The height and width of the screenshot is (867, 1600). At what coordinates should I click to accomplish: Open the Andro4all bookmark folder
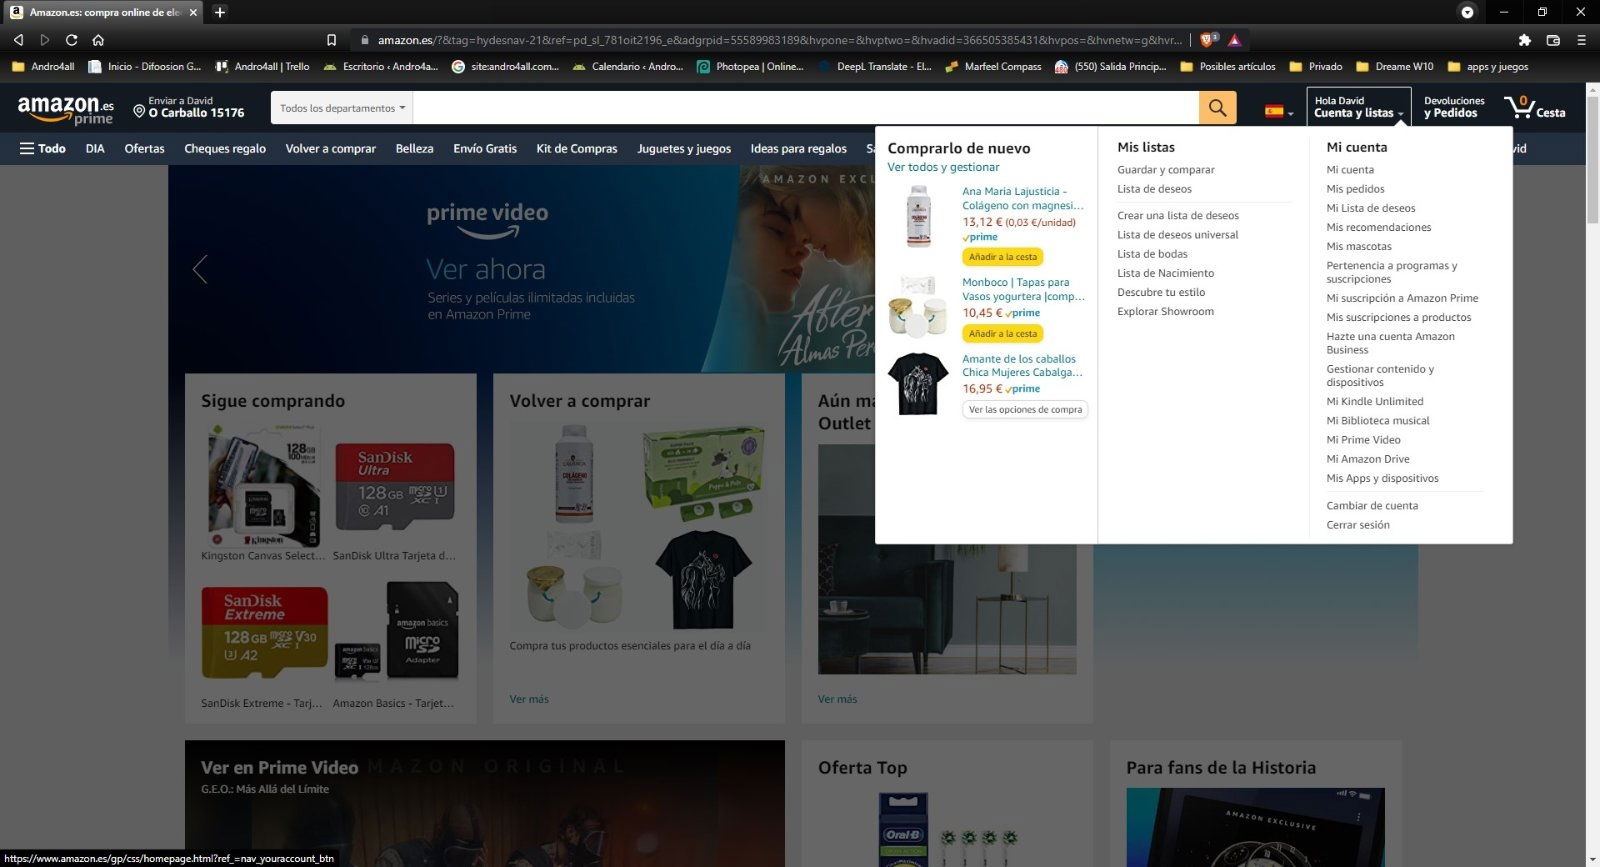pos(43,67)
